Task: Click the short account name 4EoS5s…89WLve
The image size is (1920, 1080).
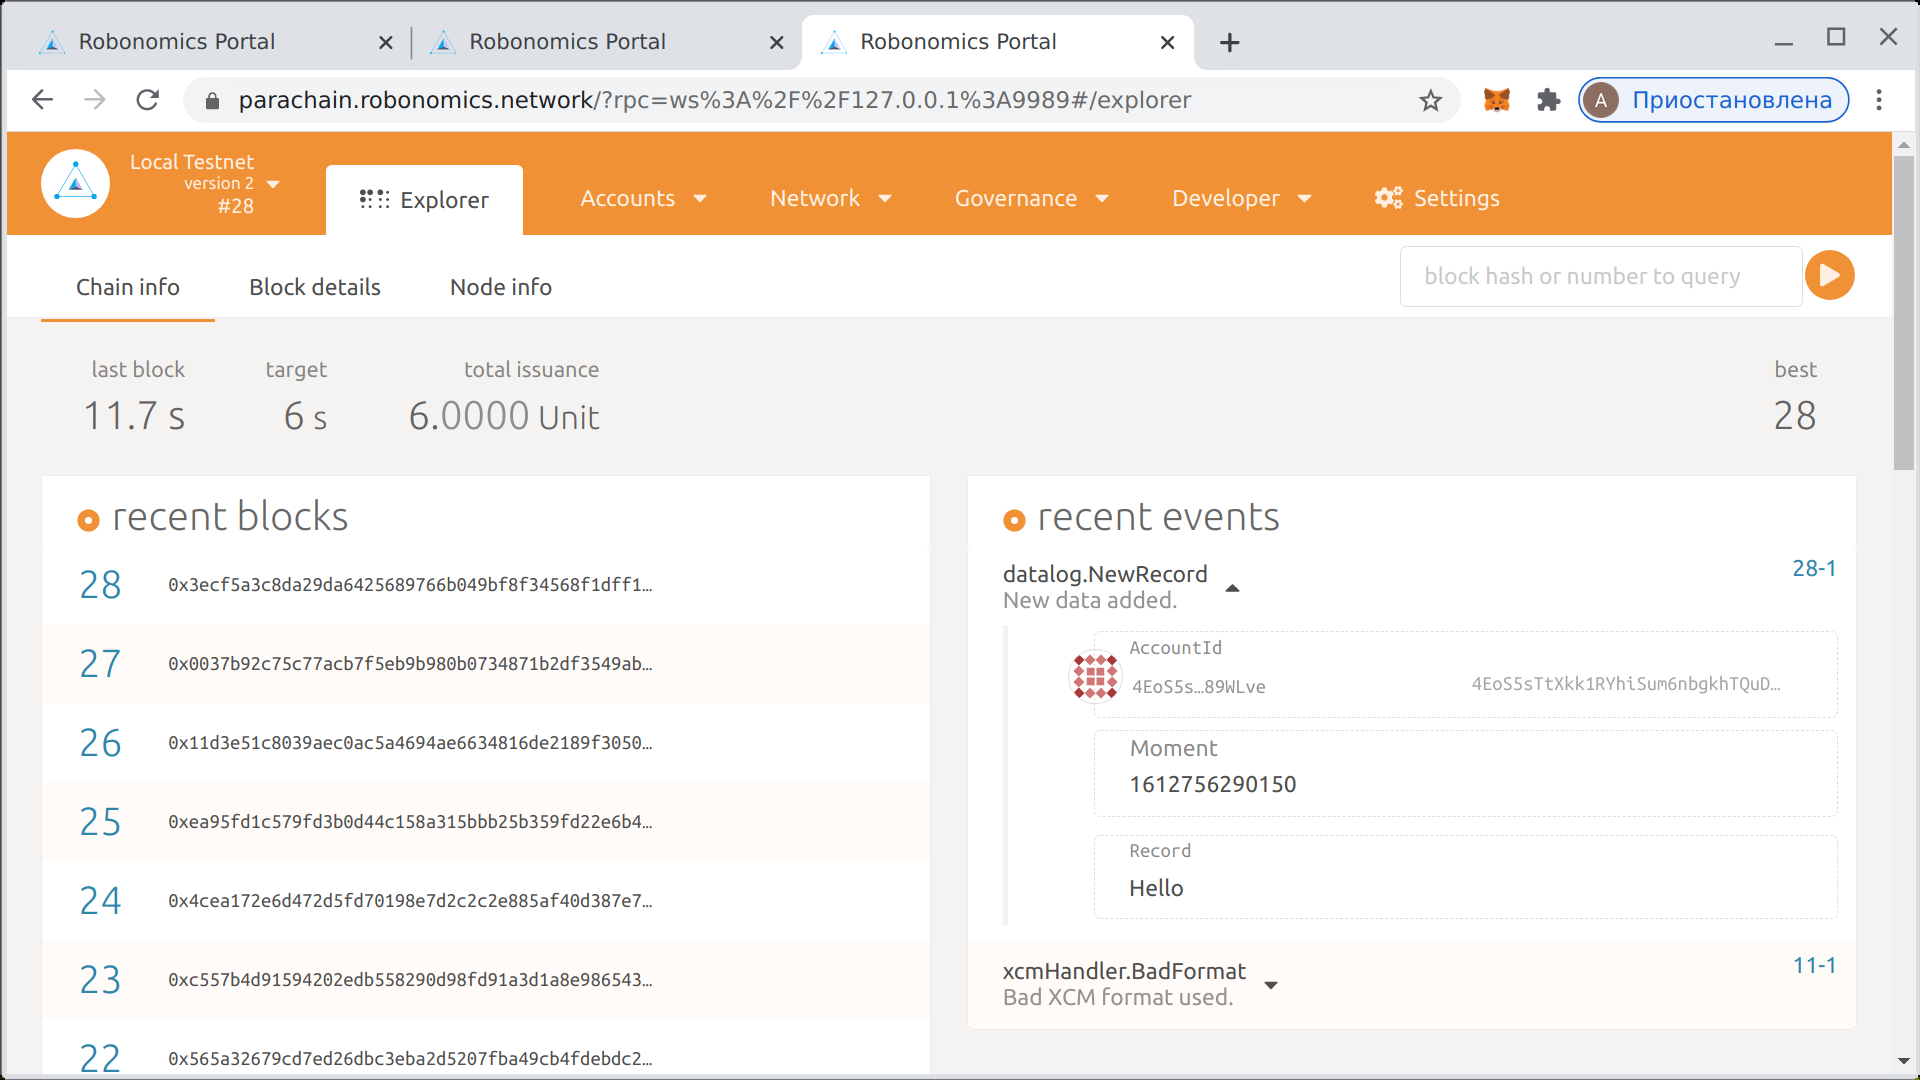Action: (x=1198, y=687)
